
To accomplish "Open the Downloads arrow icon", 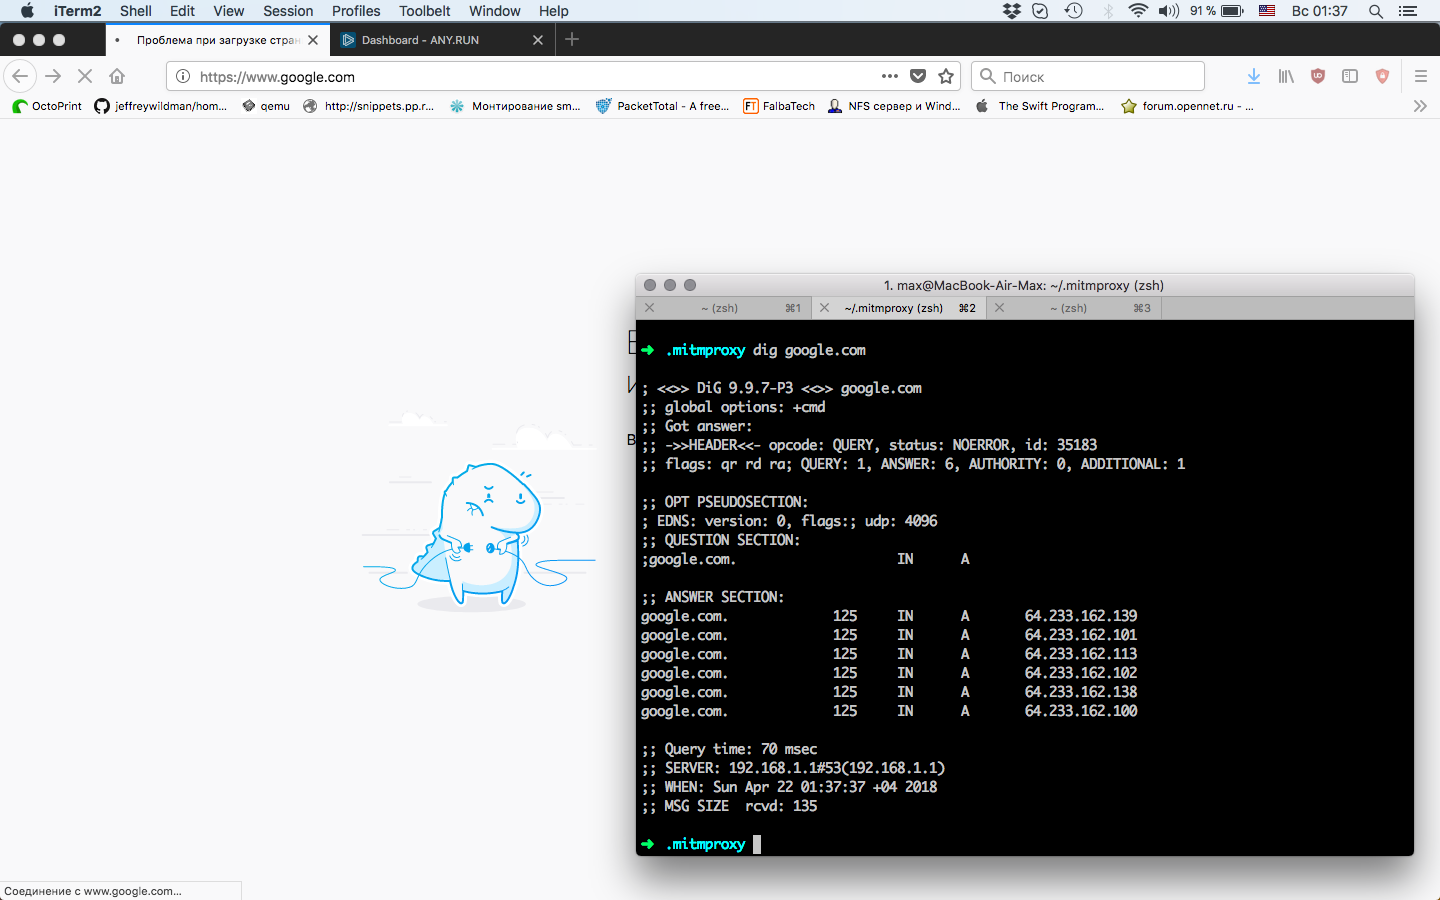I will [1254, 76].
